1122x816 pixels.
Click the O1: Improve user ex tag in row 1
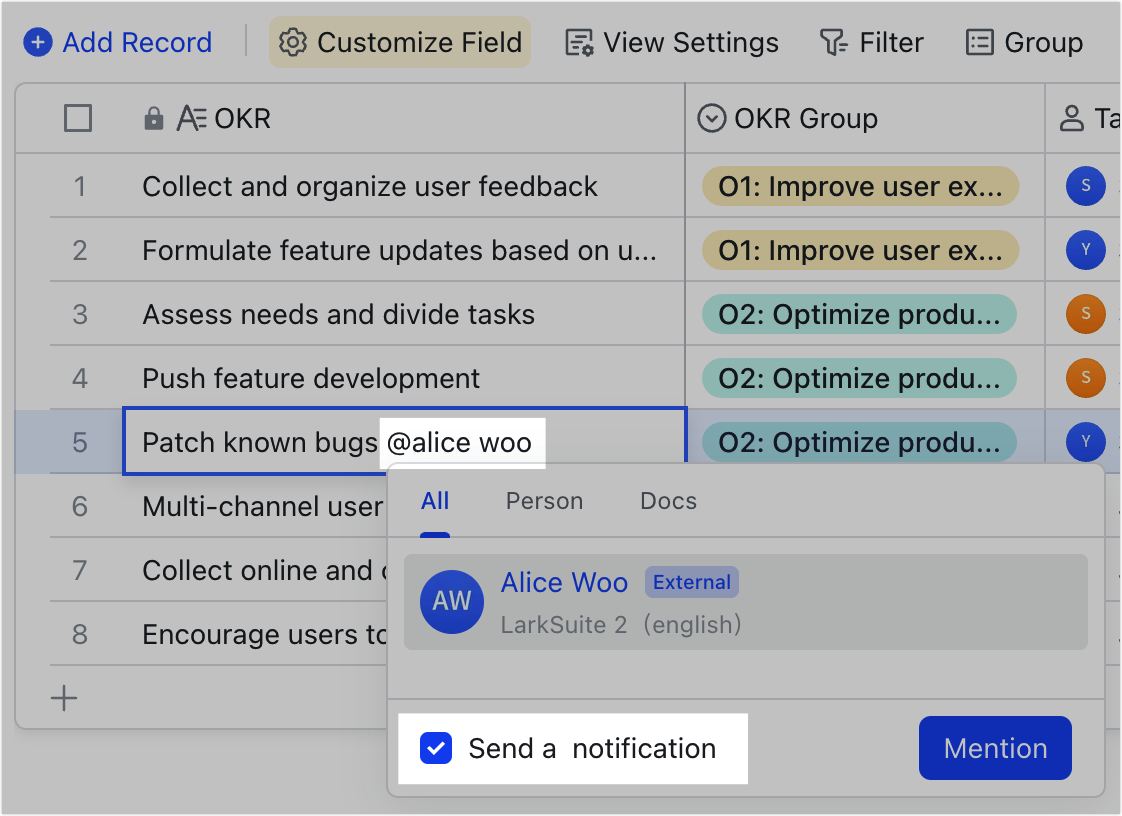[x=863, y=186]
